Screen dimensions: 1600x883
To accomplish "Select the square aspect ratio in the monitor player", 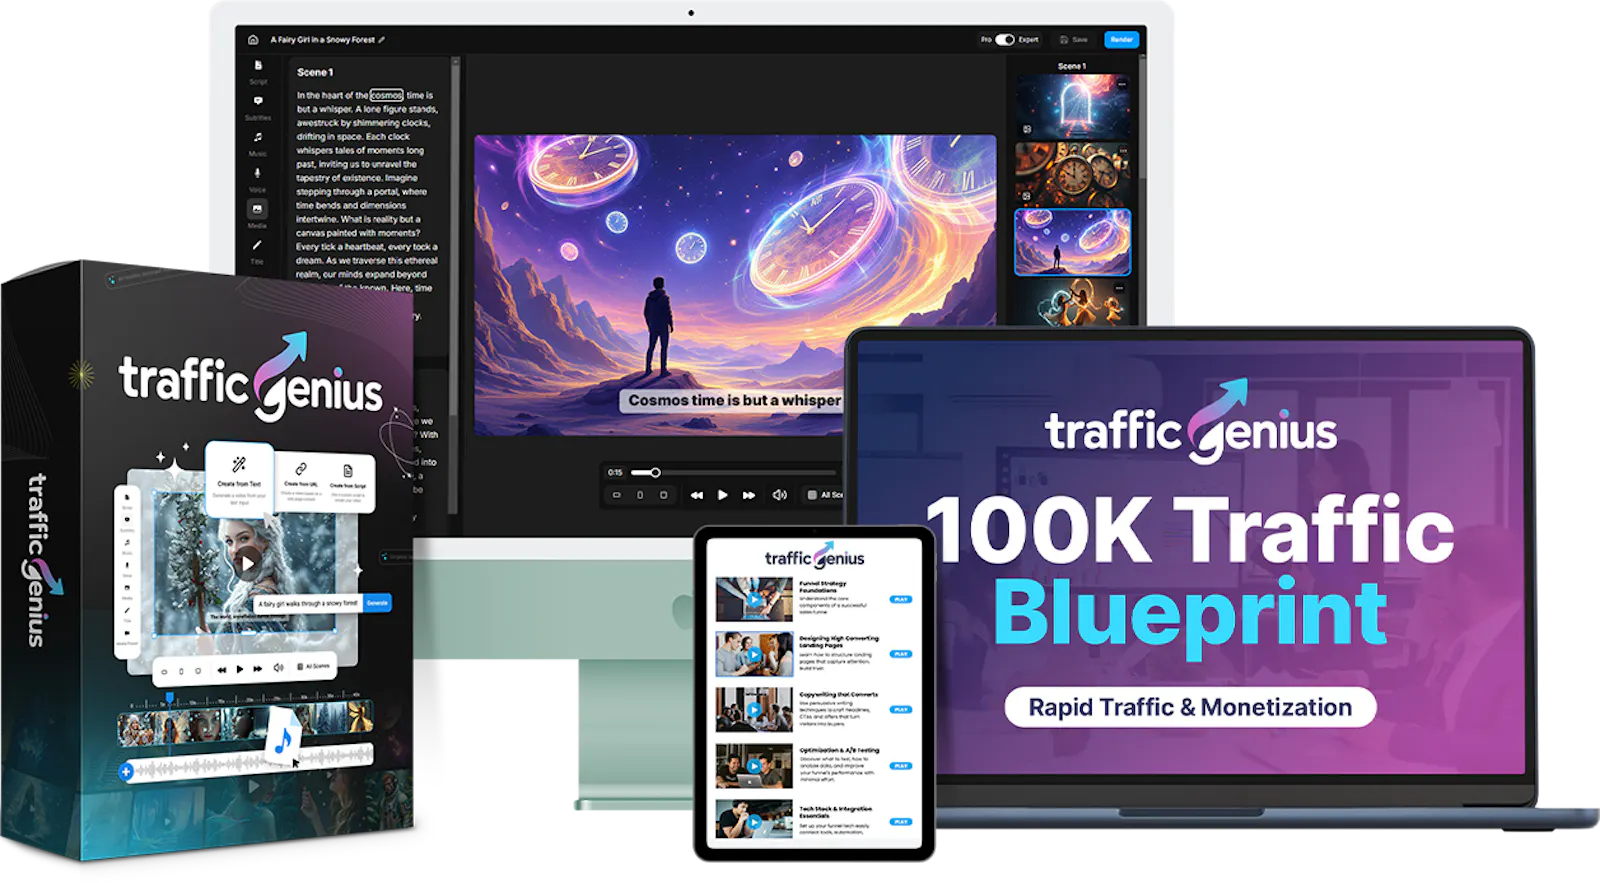I will (x=663, y=495).
